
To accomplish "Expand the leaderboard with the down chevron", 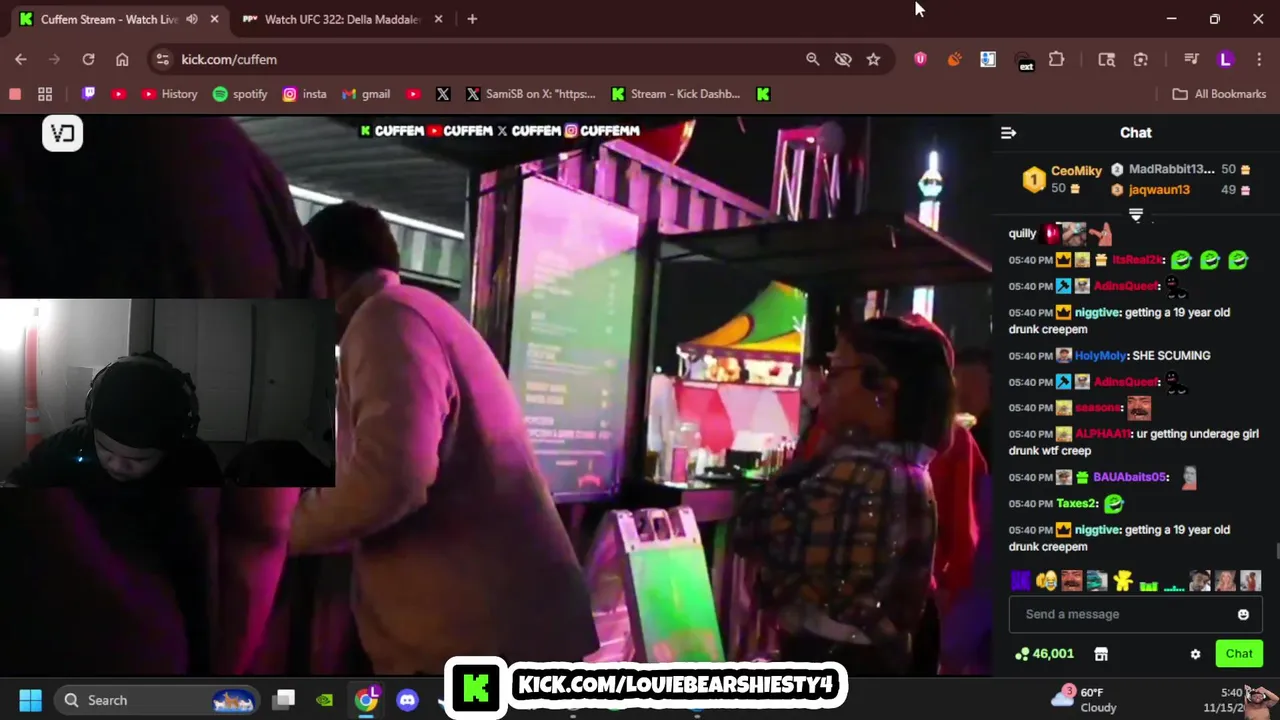I will pos(1136,215).
